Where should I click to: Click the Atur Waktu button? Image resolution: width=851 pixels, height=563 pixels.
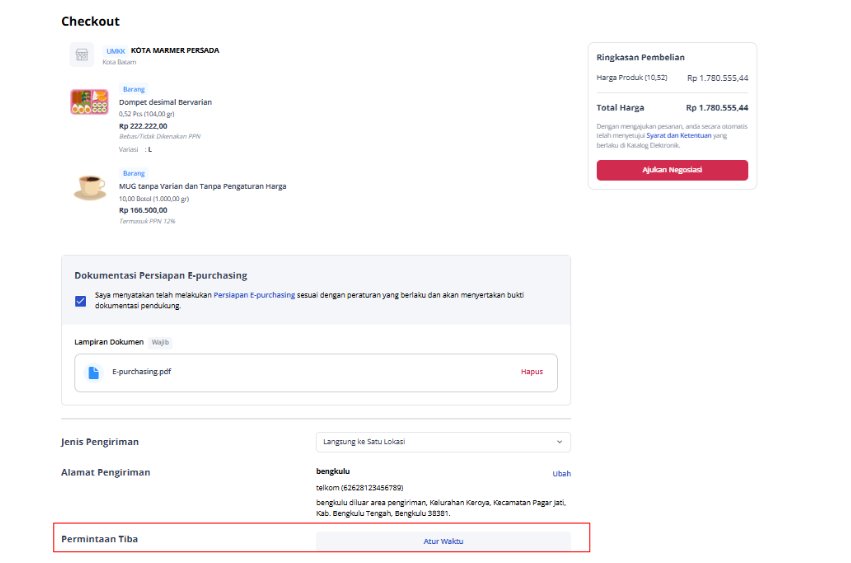tap(443, 541)
